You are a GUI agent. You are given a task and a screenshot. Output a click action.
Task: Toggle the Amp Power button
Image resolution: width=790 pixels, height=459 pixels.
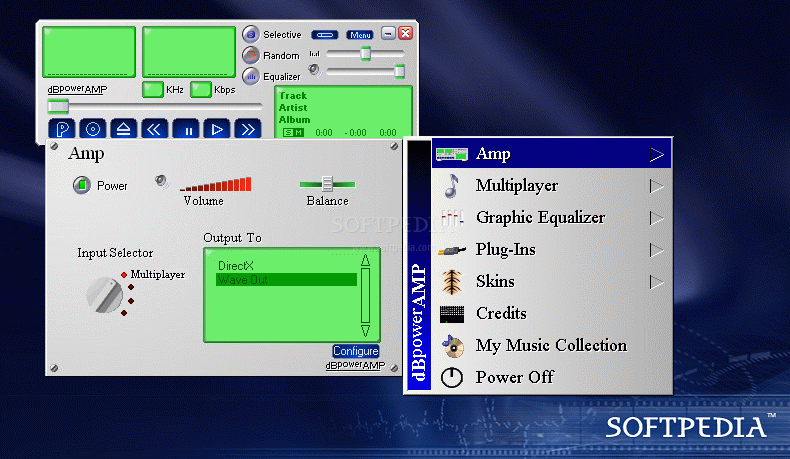coord(82,185)
